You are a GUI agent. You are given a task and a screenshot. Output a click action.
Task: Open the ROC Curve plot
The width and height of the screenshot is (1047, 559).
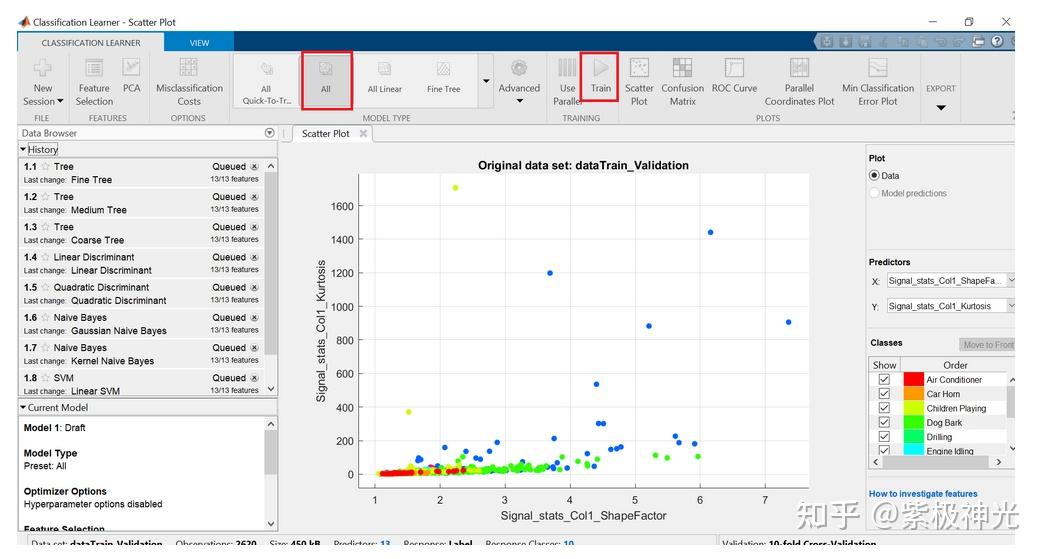pos(734,76)
